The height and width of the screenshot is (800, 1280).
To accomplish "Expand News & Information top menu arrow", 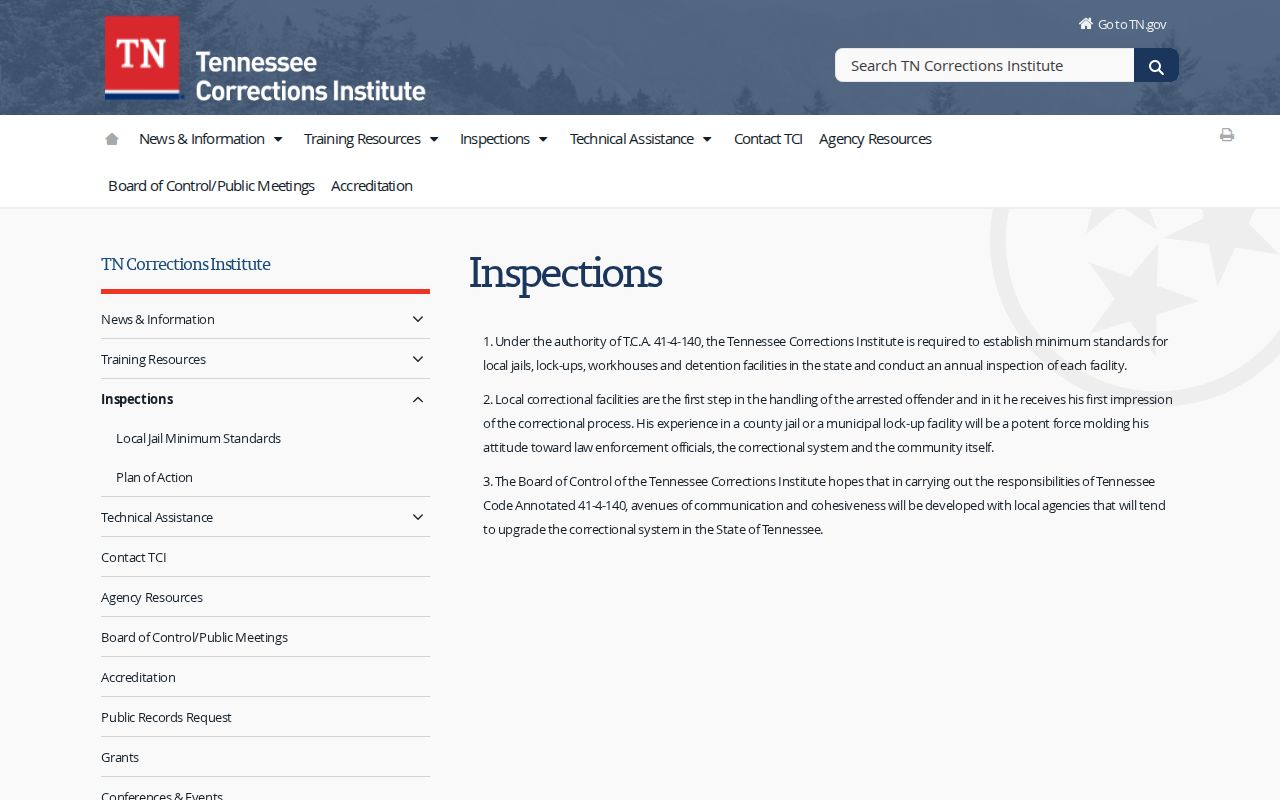I will 278,139.
